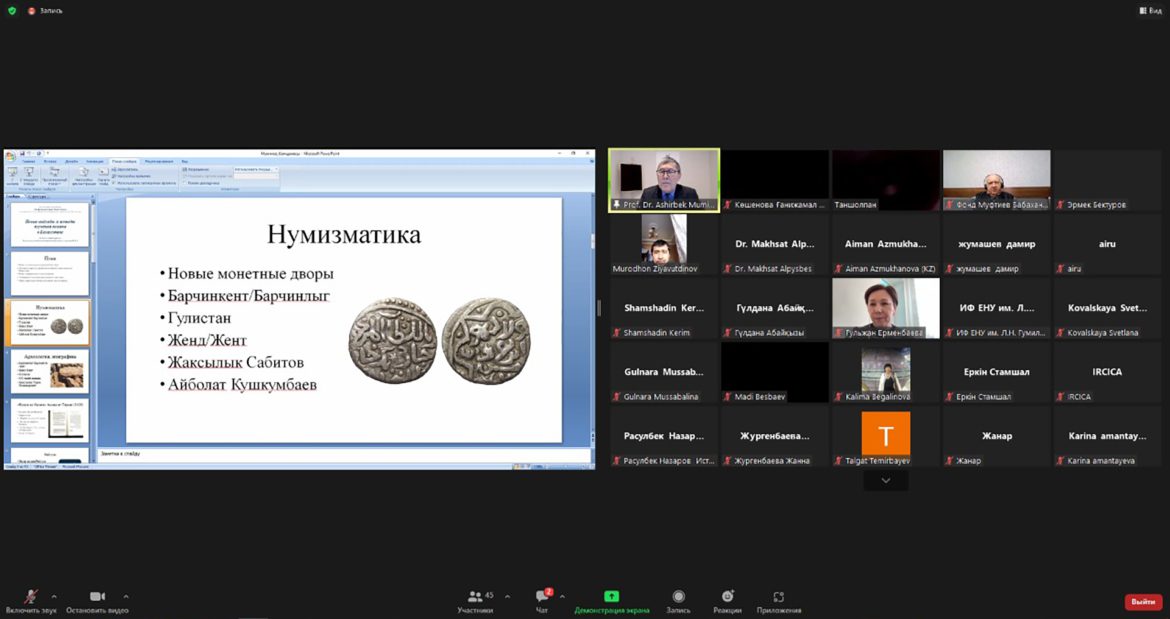Click the green encryption shield icon

(12, 10)
